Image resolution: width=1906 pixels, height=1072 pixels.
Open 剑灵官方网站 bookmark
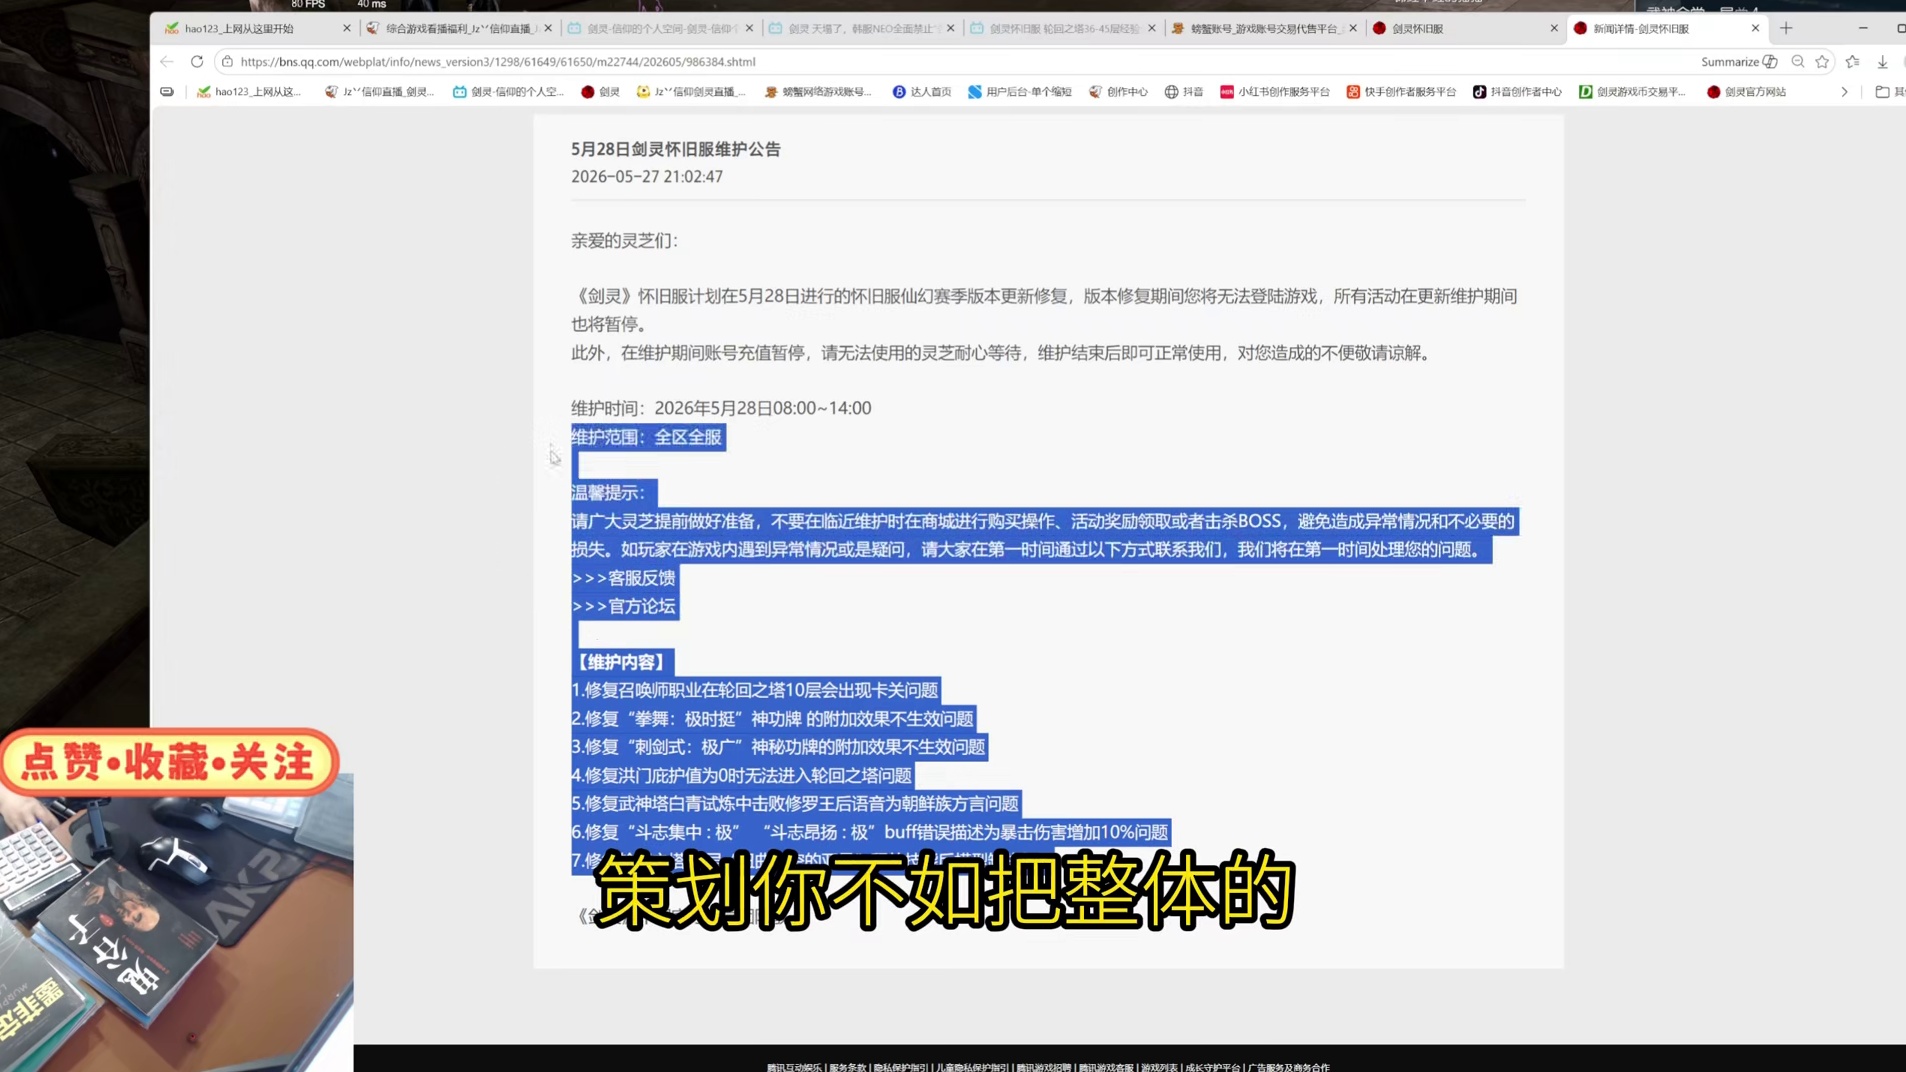pos(1746,92)
